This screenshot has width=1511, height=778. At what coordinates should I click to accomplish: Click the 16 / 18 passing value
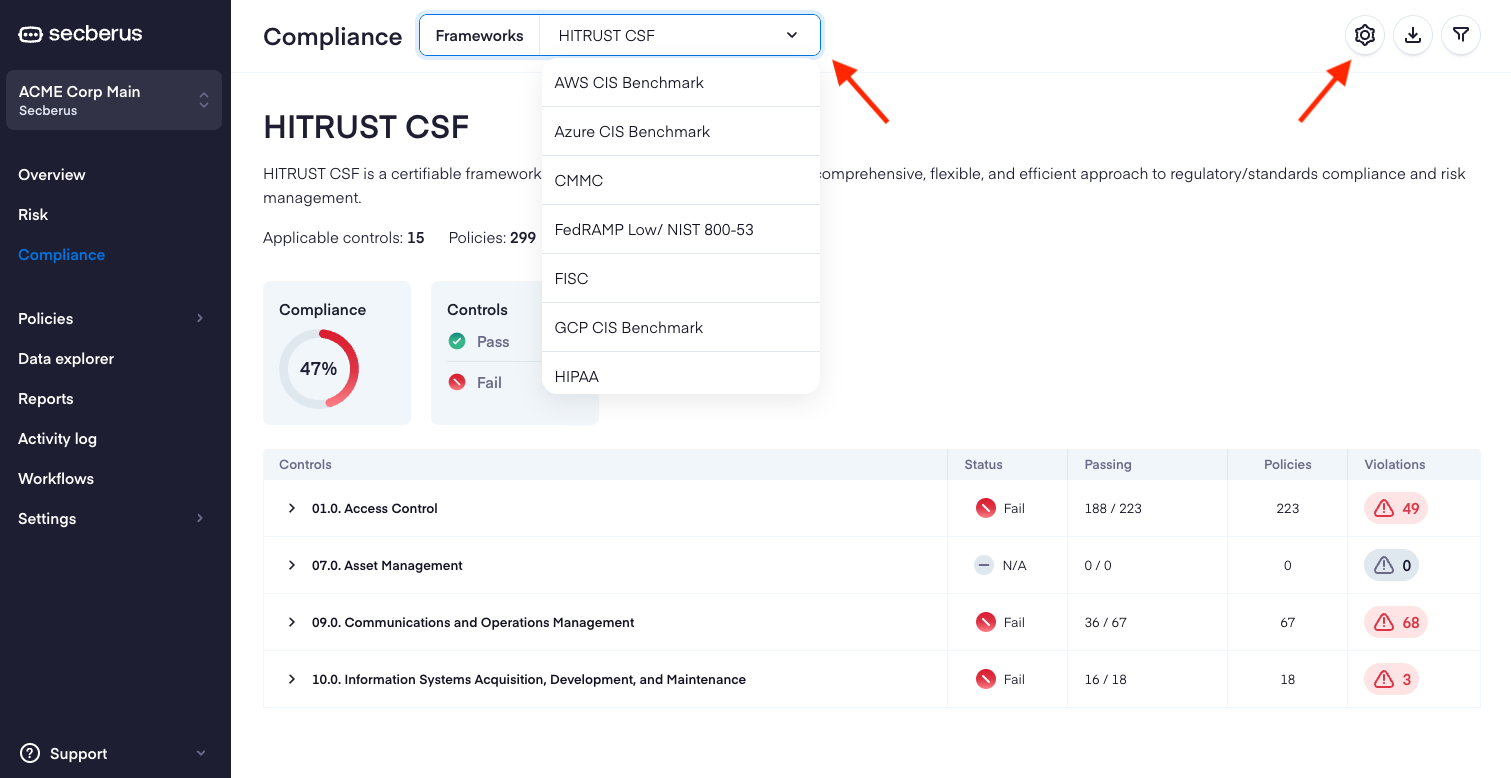(1105, 679)
